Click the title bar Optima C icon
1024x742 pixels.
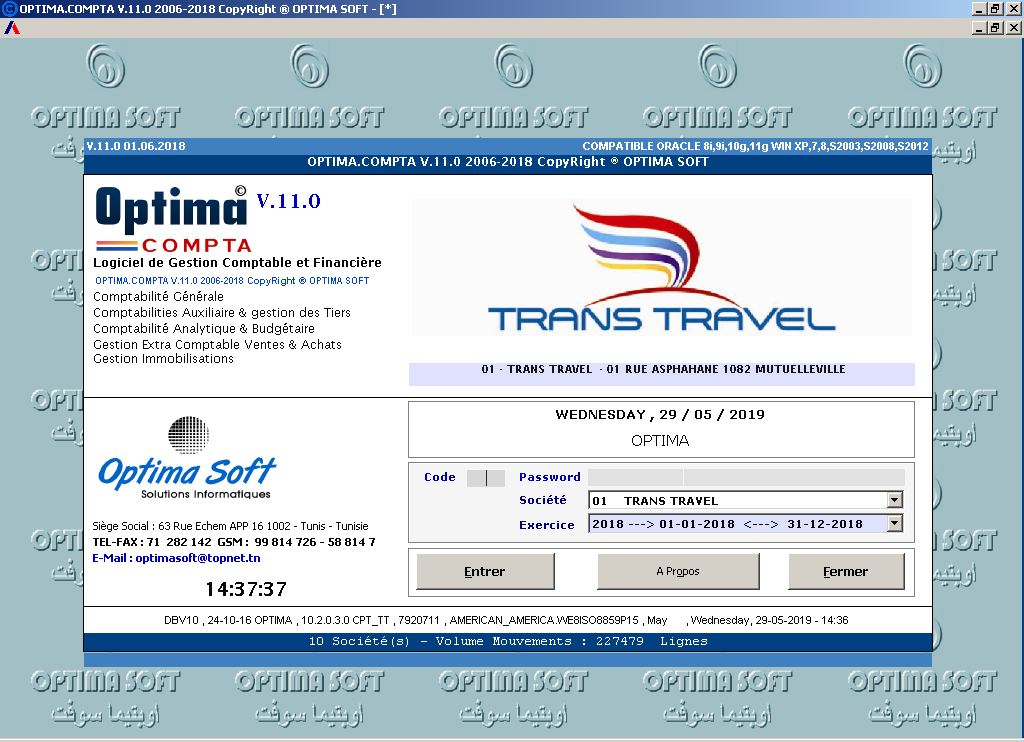(9, 8)
